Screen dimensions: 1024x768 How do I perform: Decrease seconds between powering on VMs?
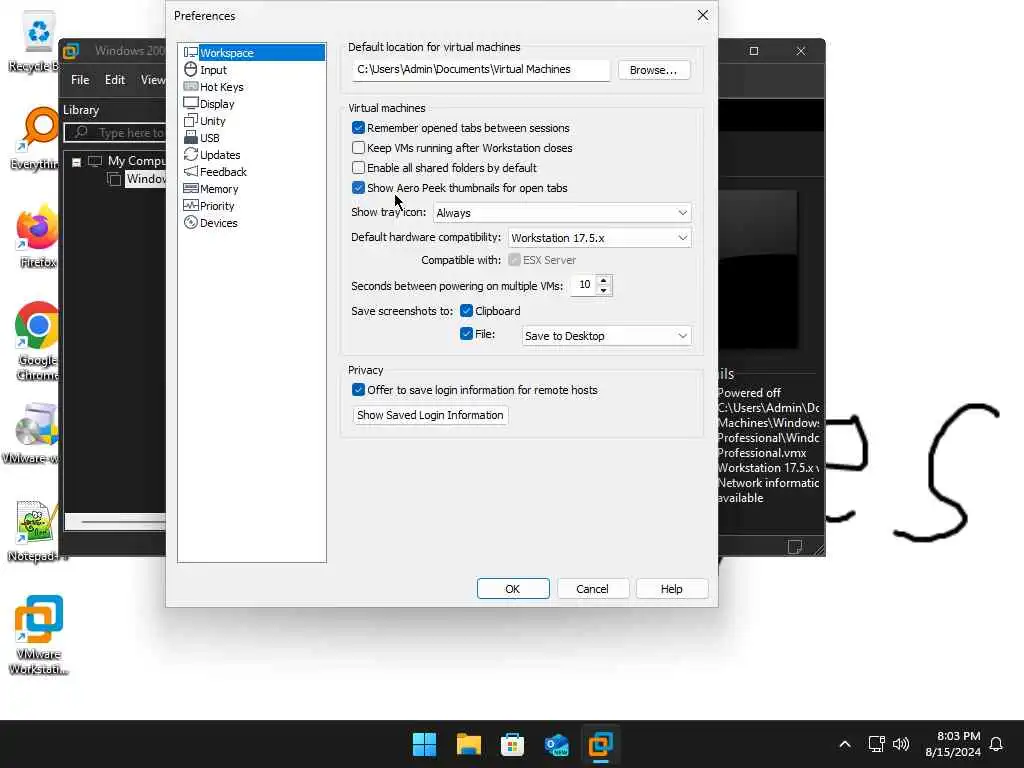[x=604, y=290]
